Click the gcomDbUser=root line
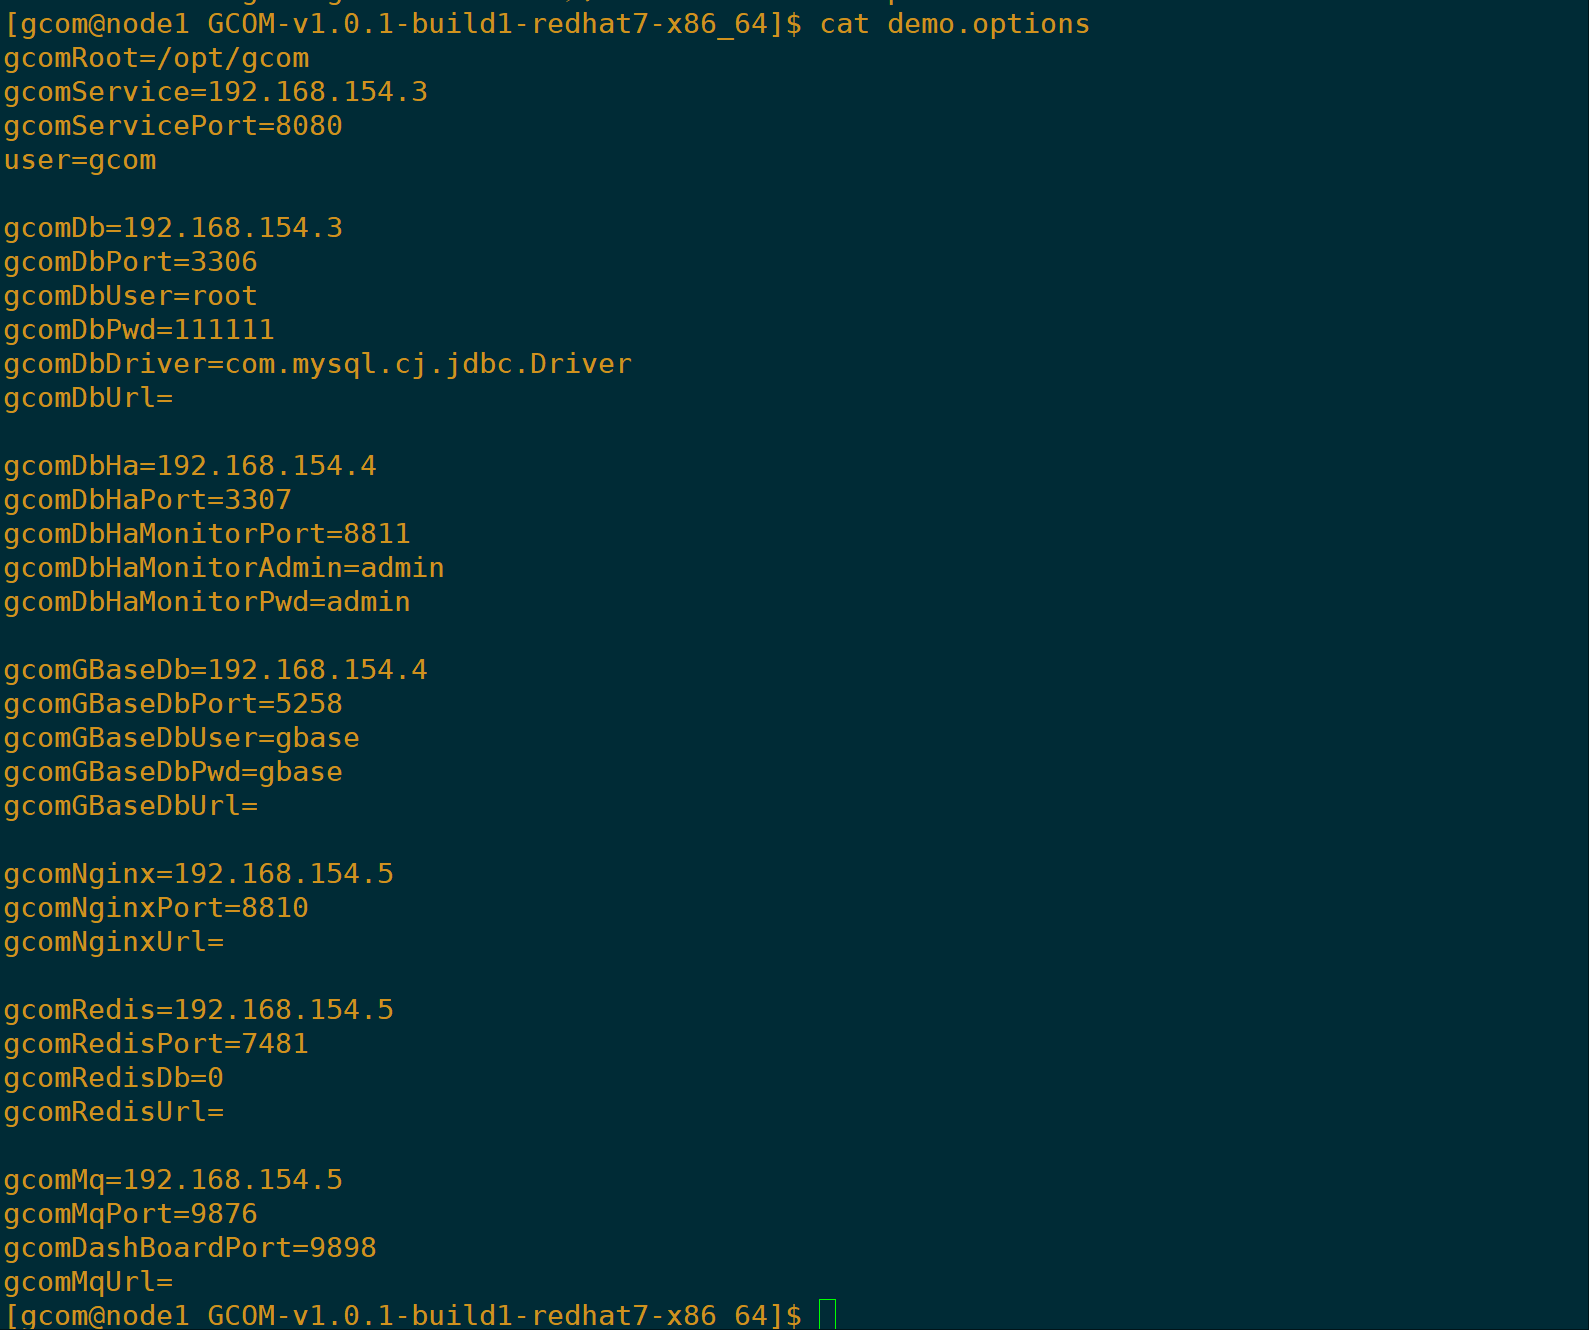Viewport: 1589px width, 1330px height. point(130,296)
